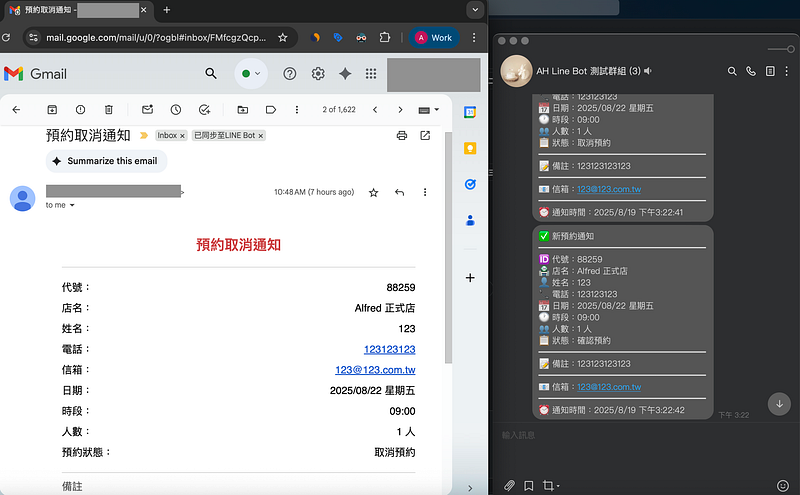
Task: Open Gmail support help
Action: tap(290, 73)
